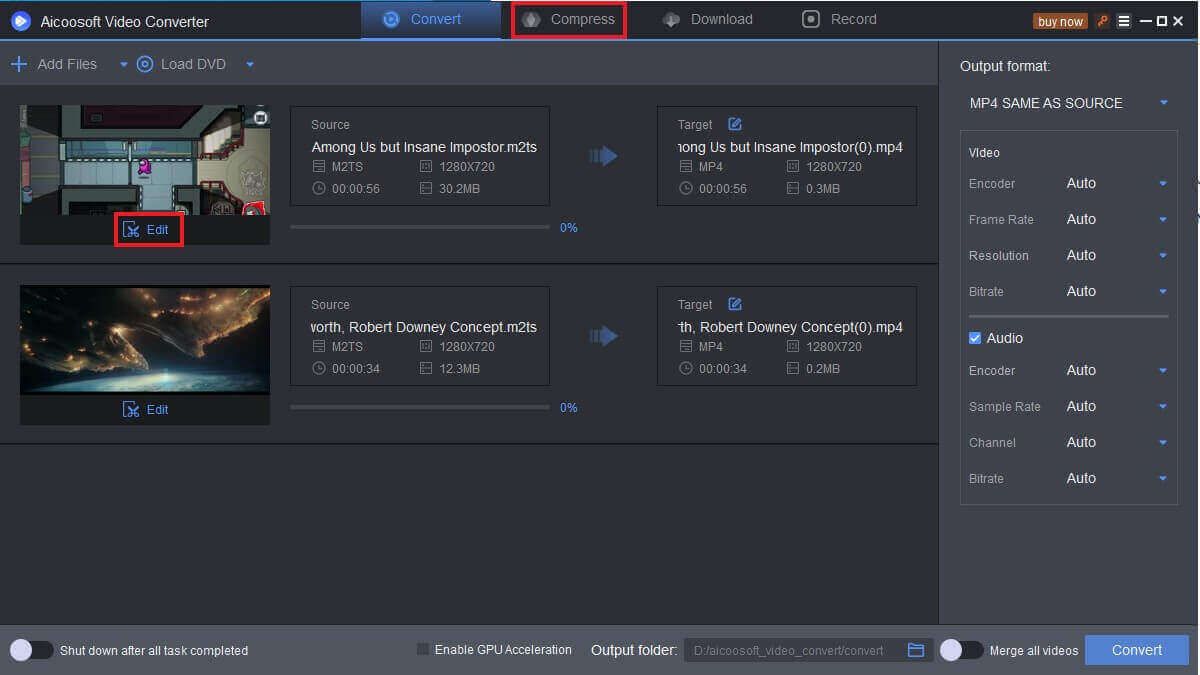Uncheck the Audio checkbox

(975, 338)
